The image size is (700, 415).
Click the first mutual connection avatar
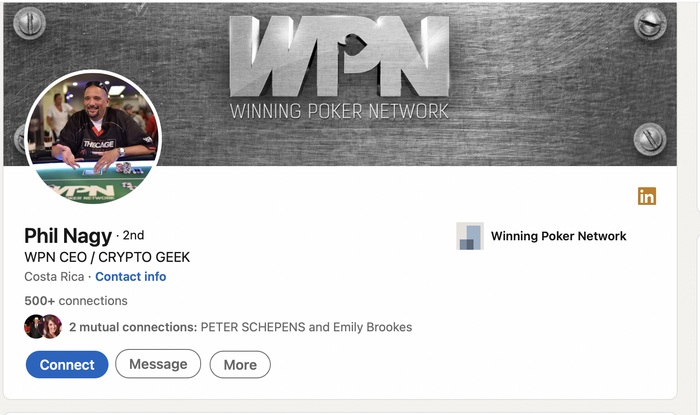coord(34,327)
